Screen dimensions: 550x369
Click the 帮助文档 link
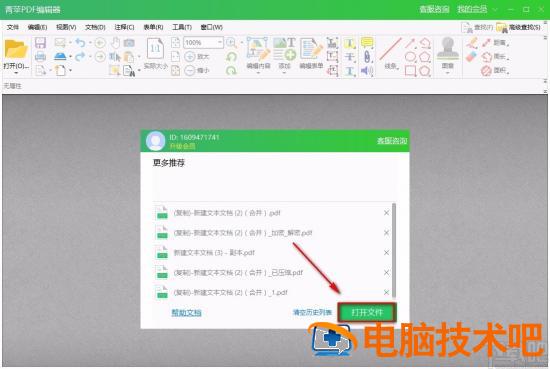[x=186, y=313]
